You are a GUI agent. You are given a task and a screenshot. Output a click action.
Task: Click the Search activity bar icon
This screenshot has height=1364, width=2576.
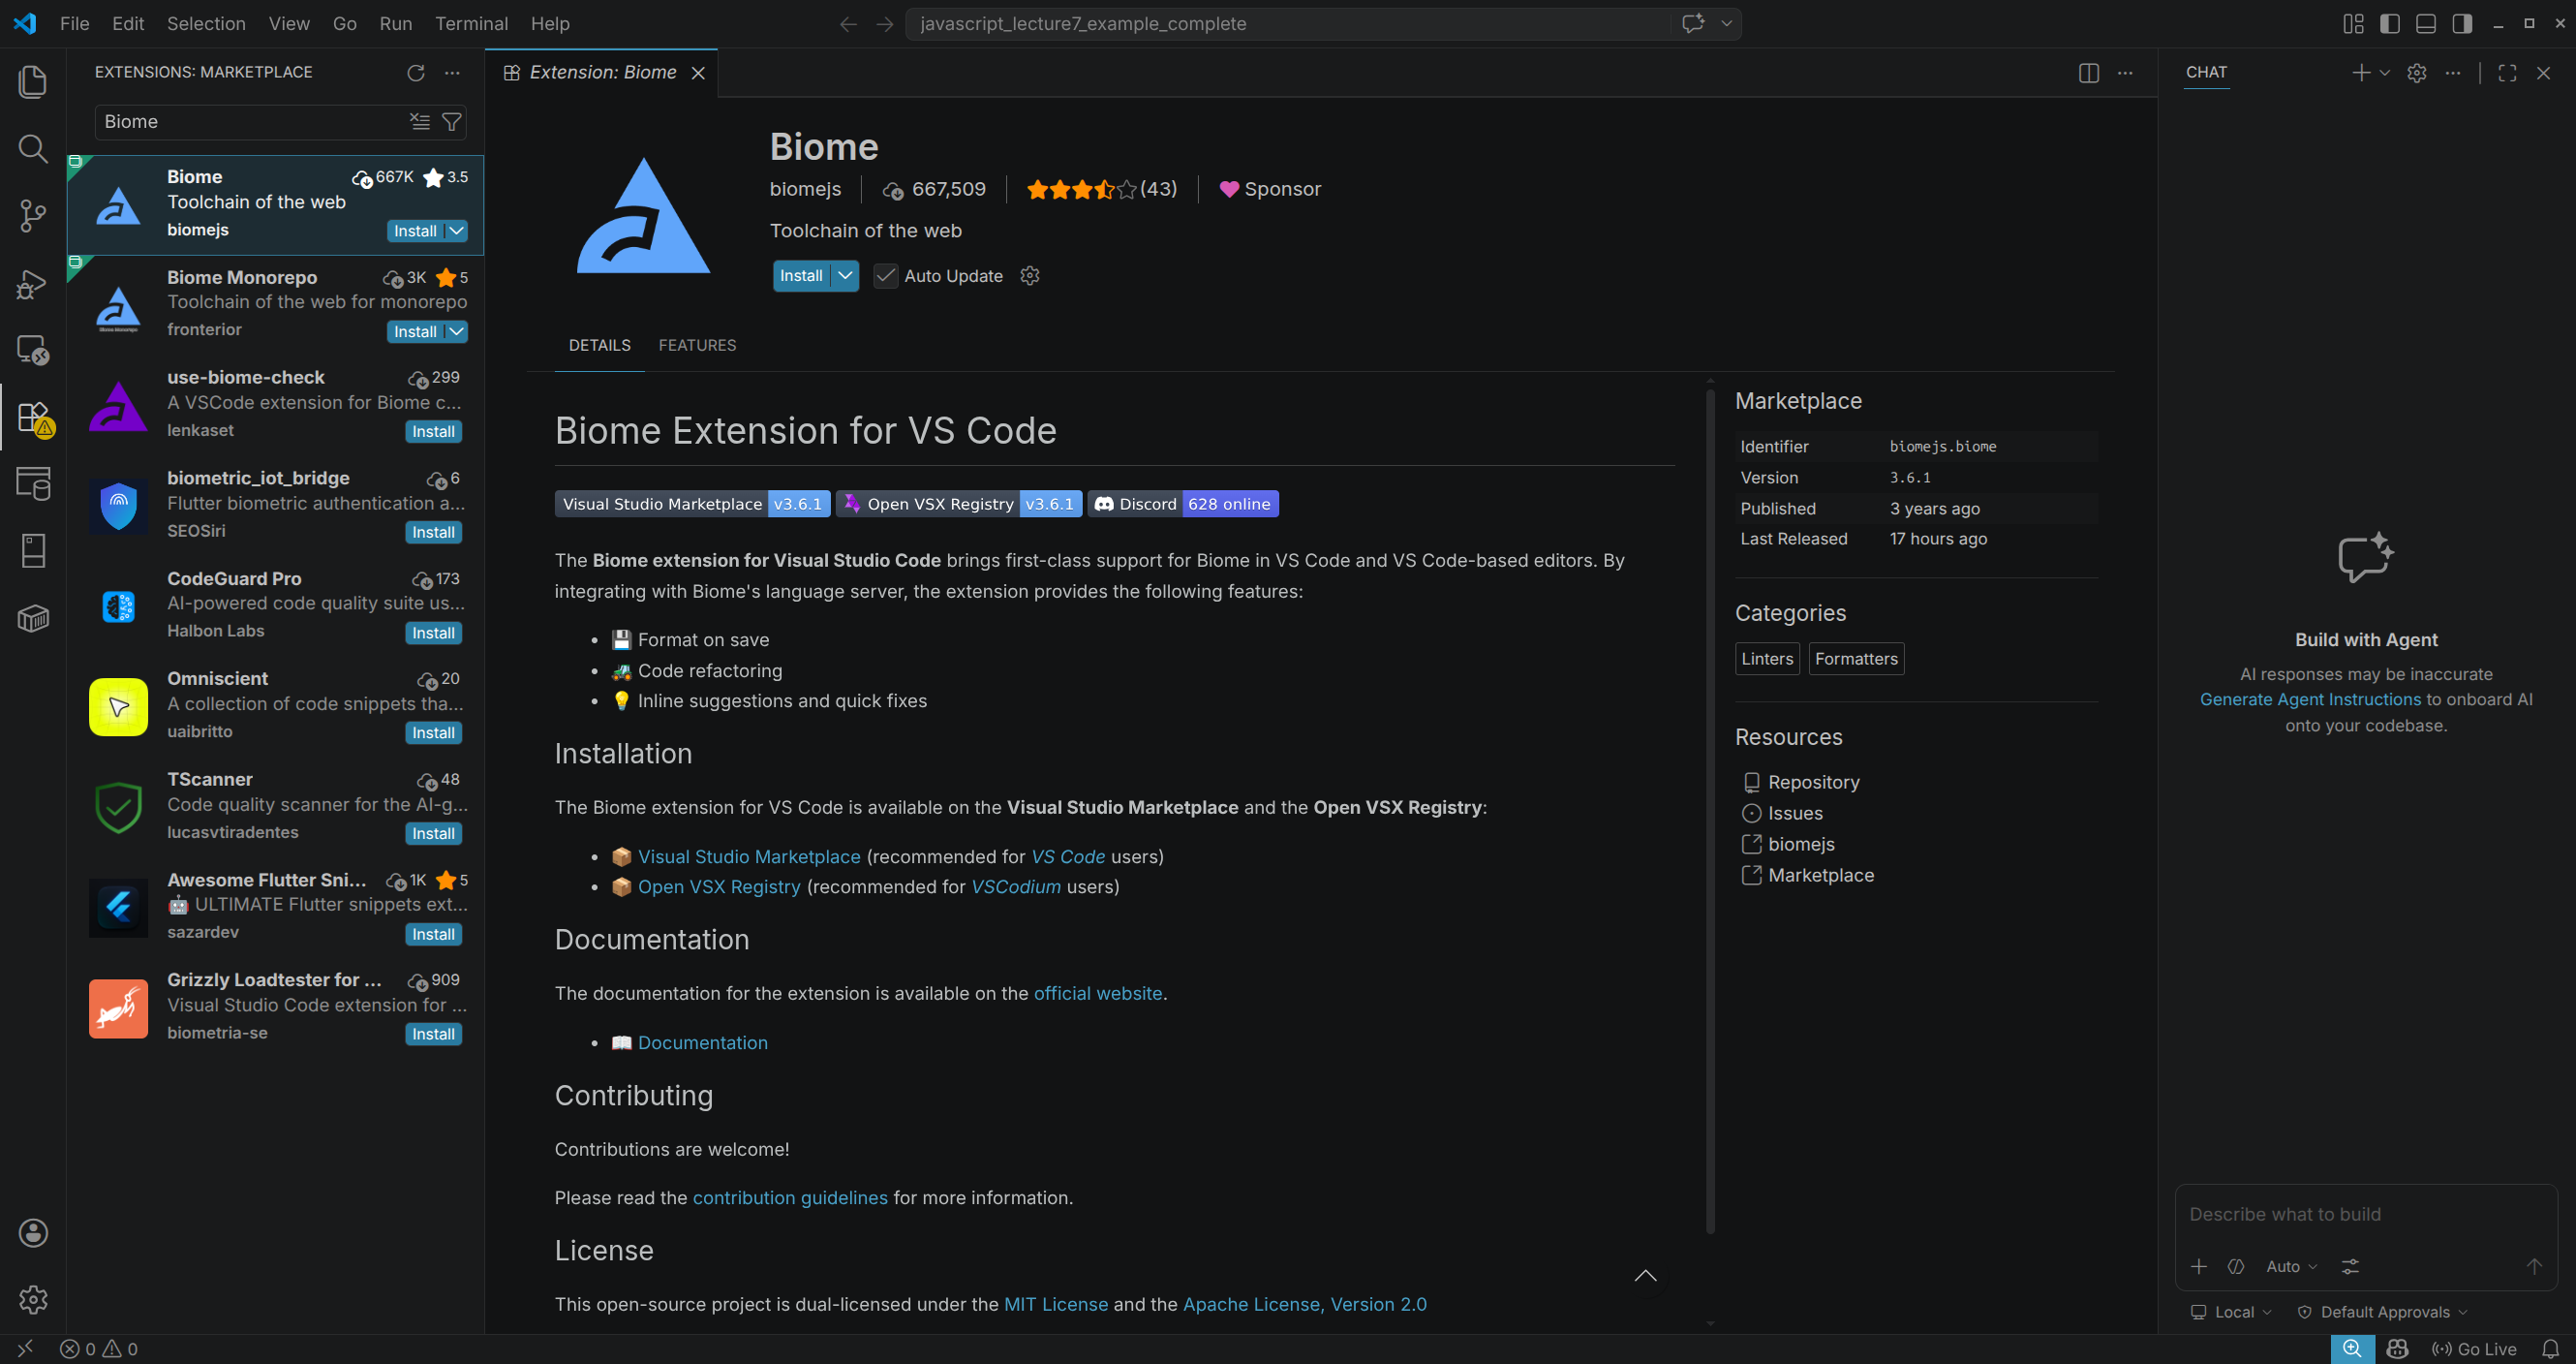click(x=33, y=149)
